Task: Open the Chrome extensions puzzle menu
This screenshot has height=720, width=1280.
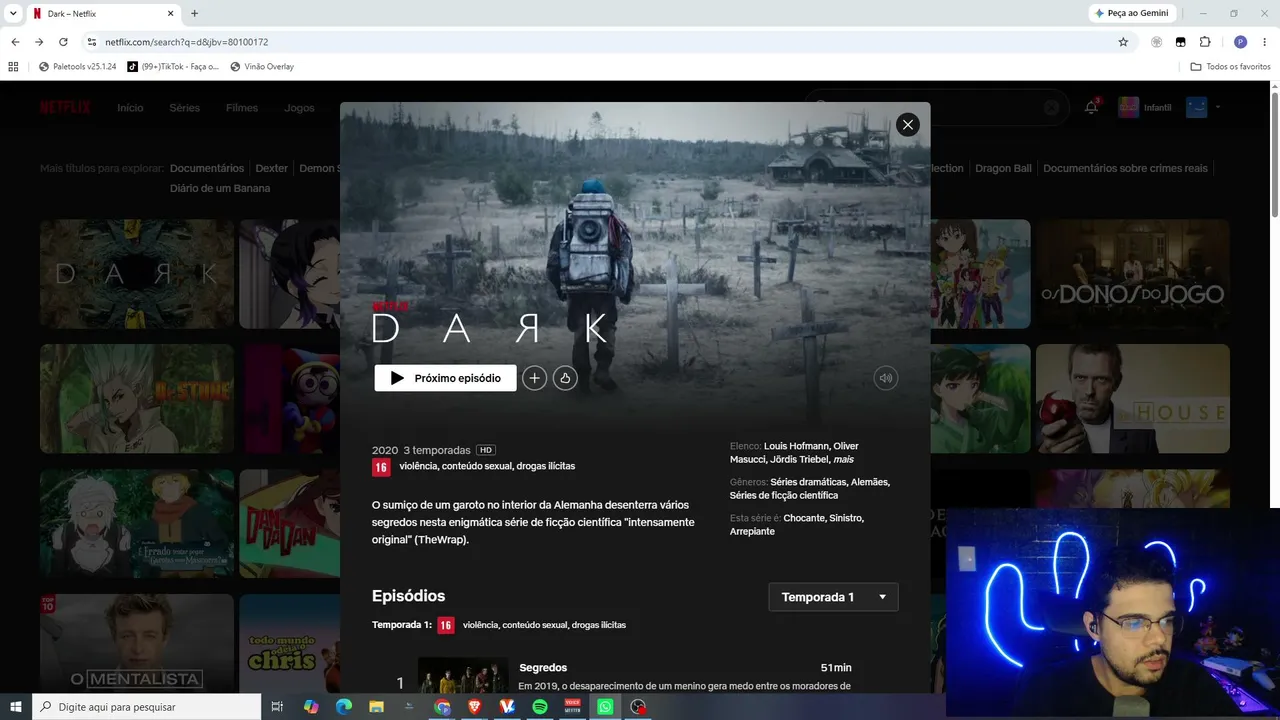Action: point(1204,42)
